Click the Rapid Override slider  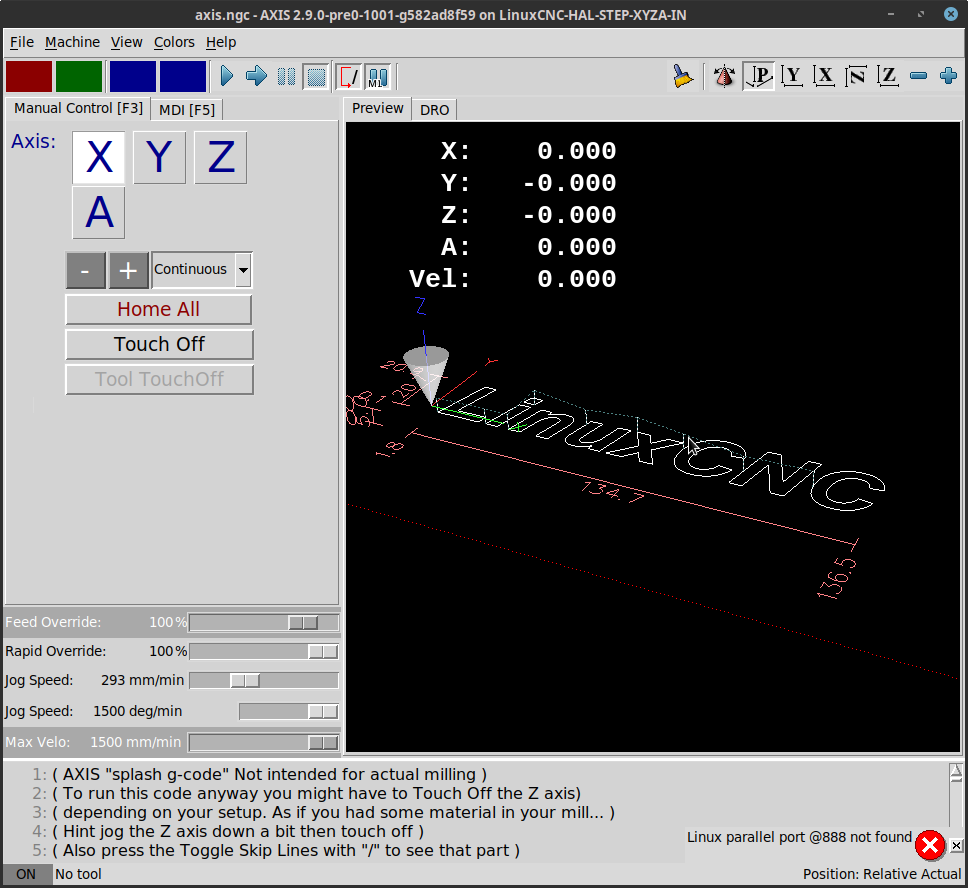pos(264,651)
